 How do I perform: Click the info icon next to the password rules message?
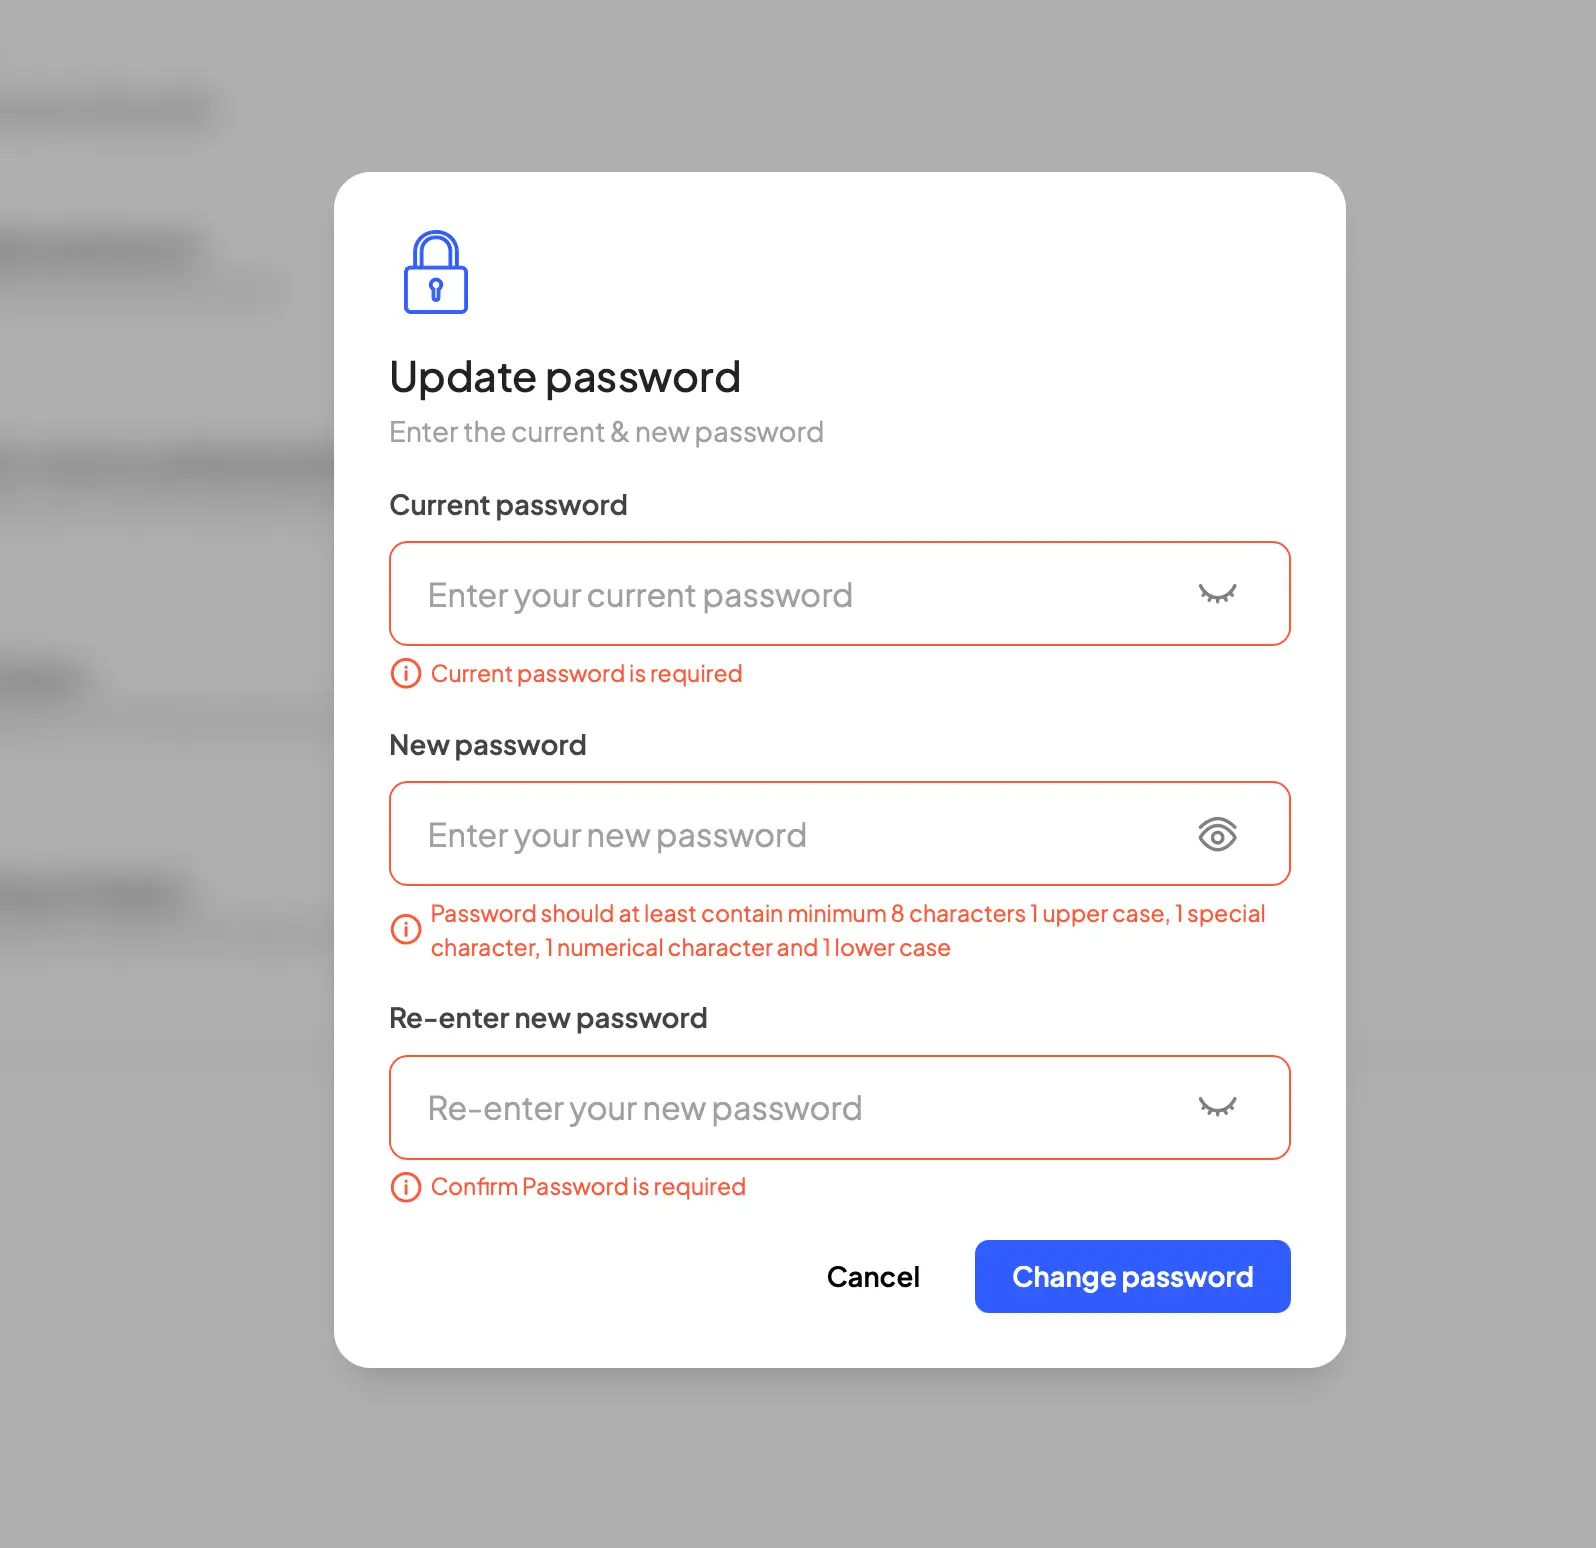pos(405,930)
